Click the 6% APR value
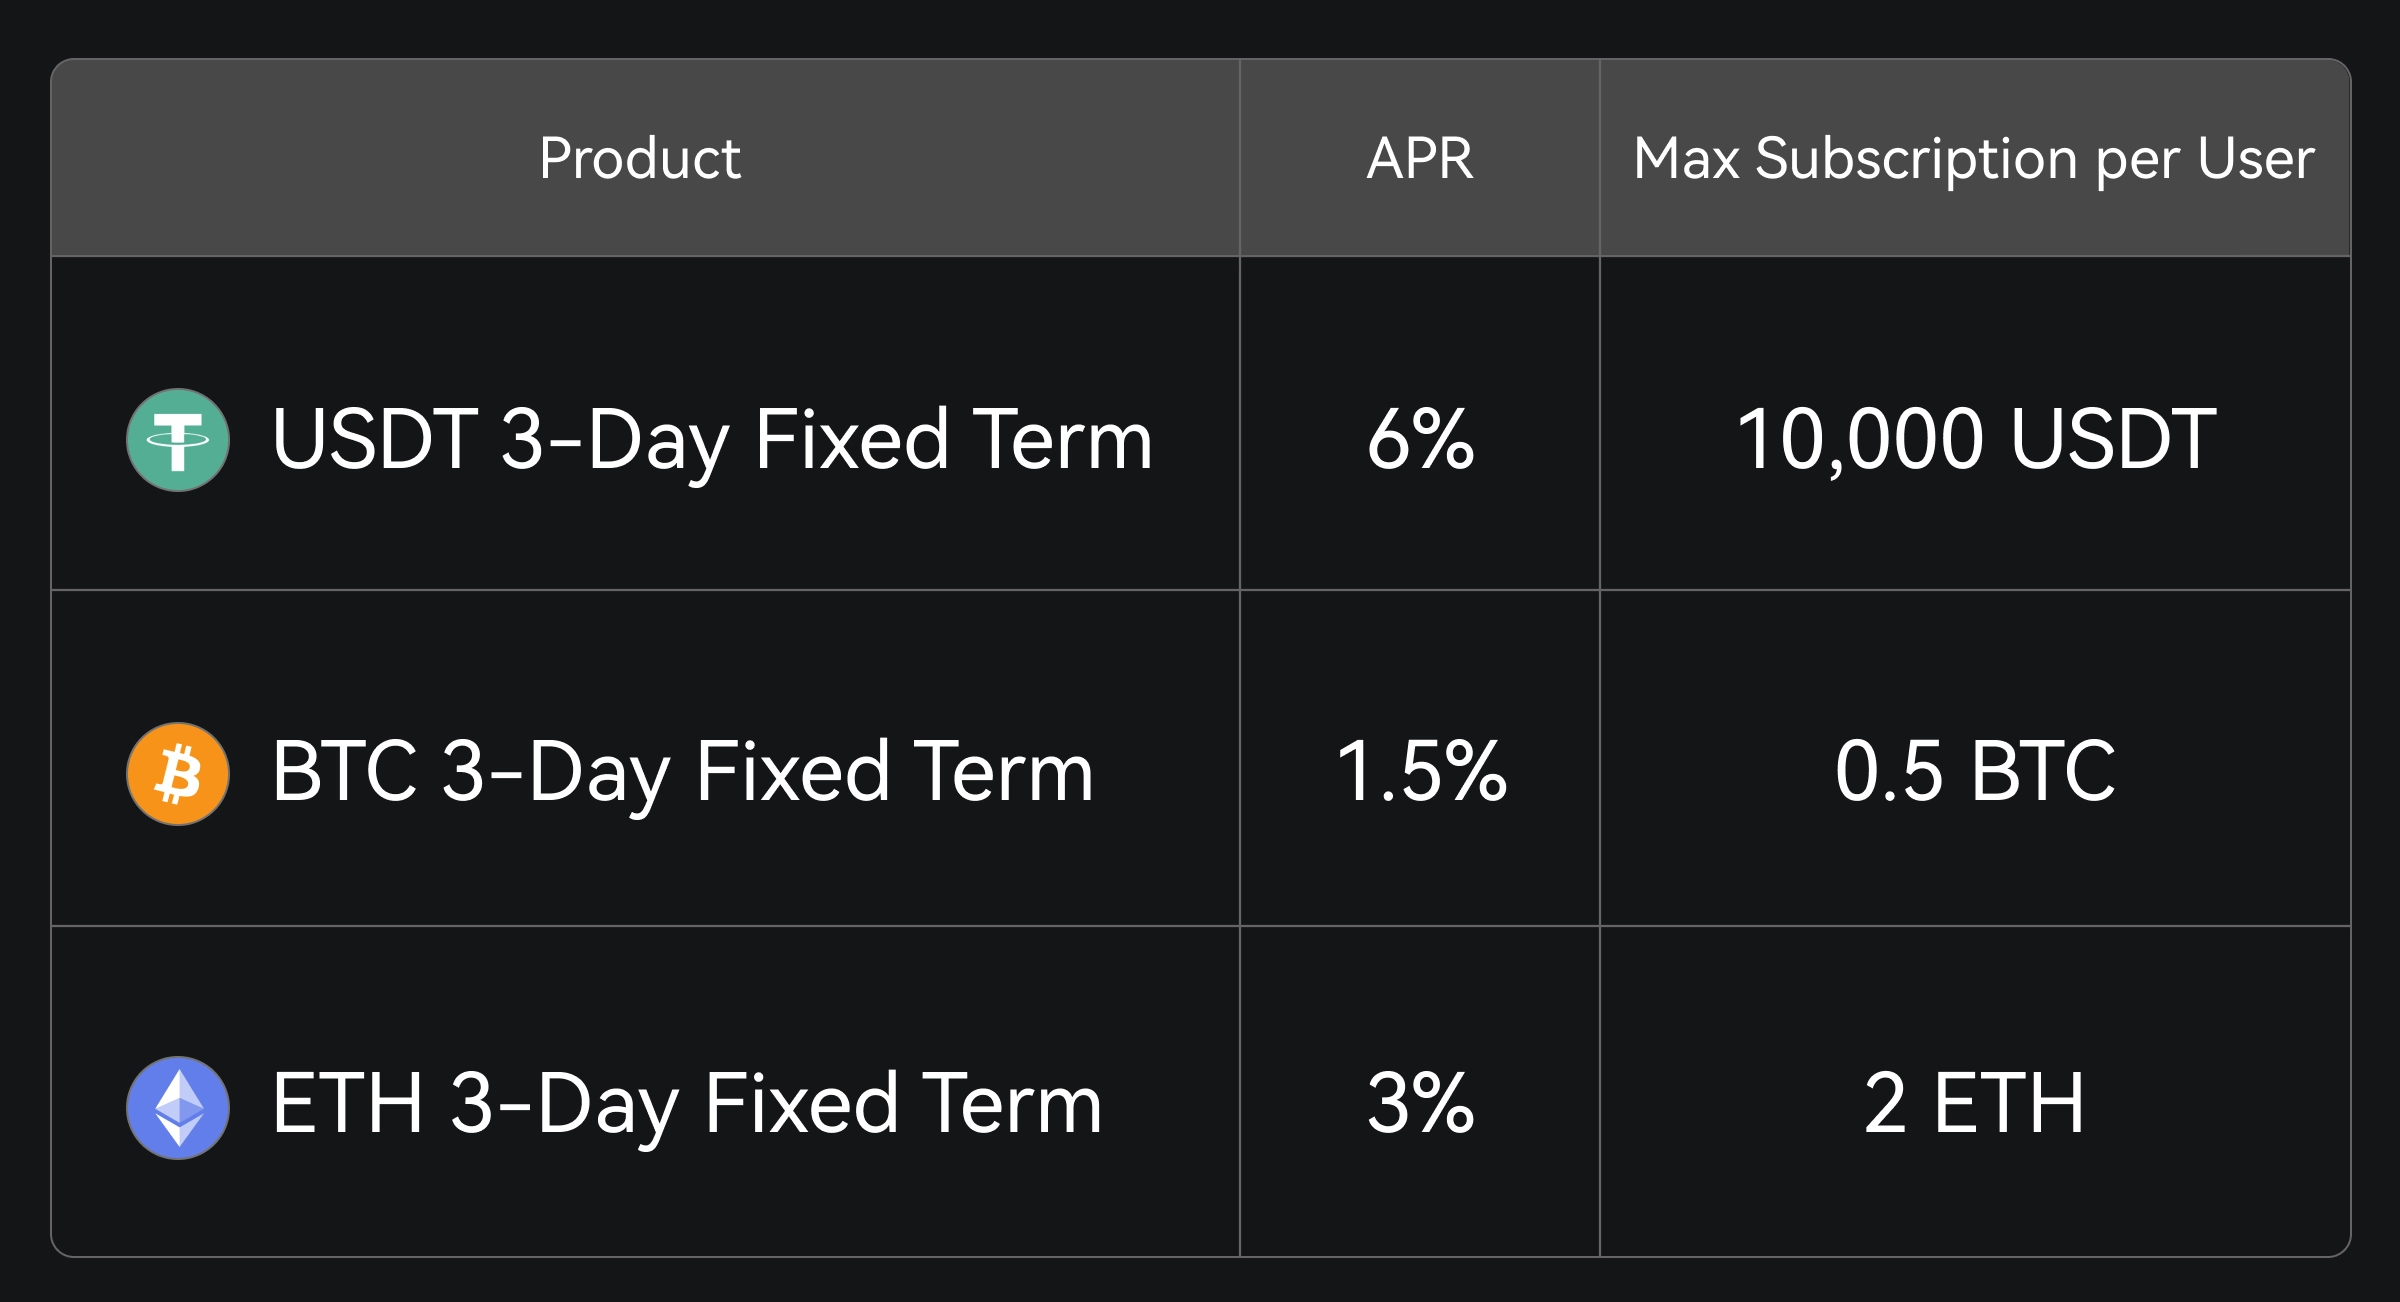Viewport: 2400px width, 1302px height. [x=1420, y=440]
